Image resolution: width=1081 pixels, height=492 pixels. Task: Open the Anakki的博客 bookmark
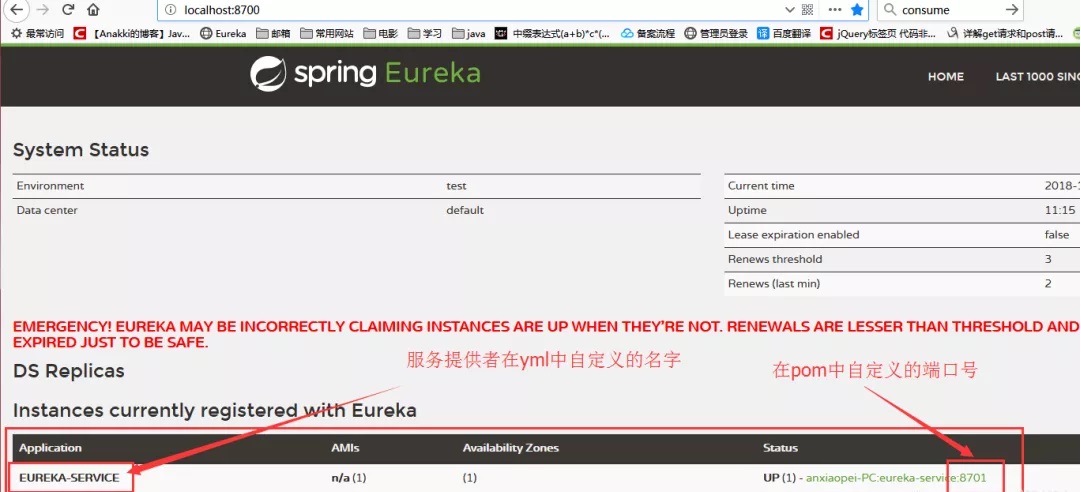(132, 33)
